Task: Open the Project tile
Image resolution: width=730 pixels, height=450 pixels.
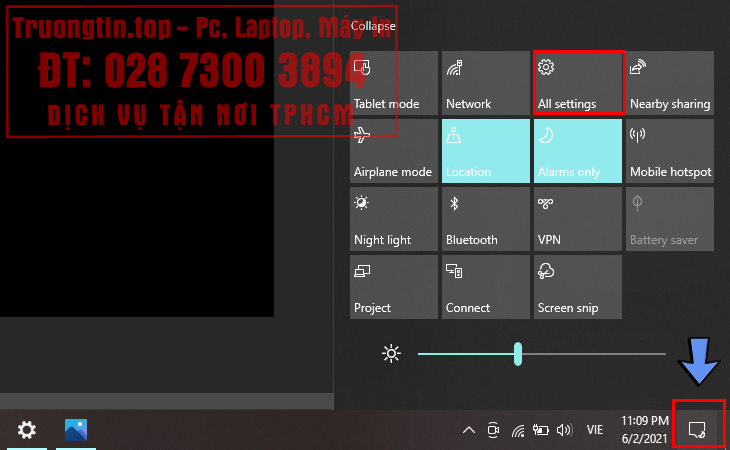Action: [394, 287]
